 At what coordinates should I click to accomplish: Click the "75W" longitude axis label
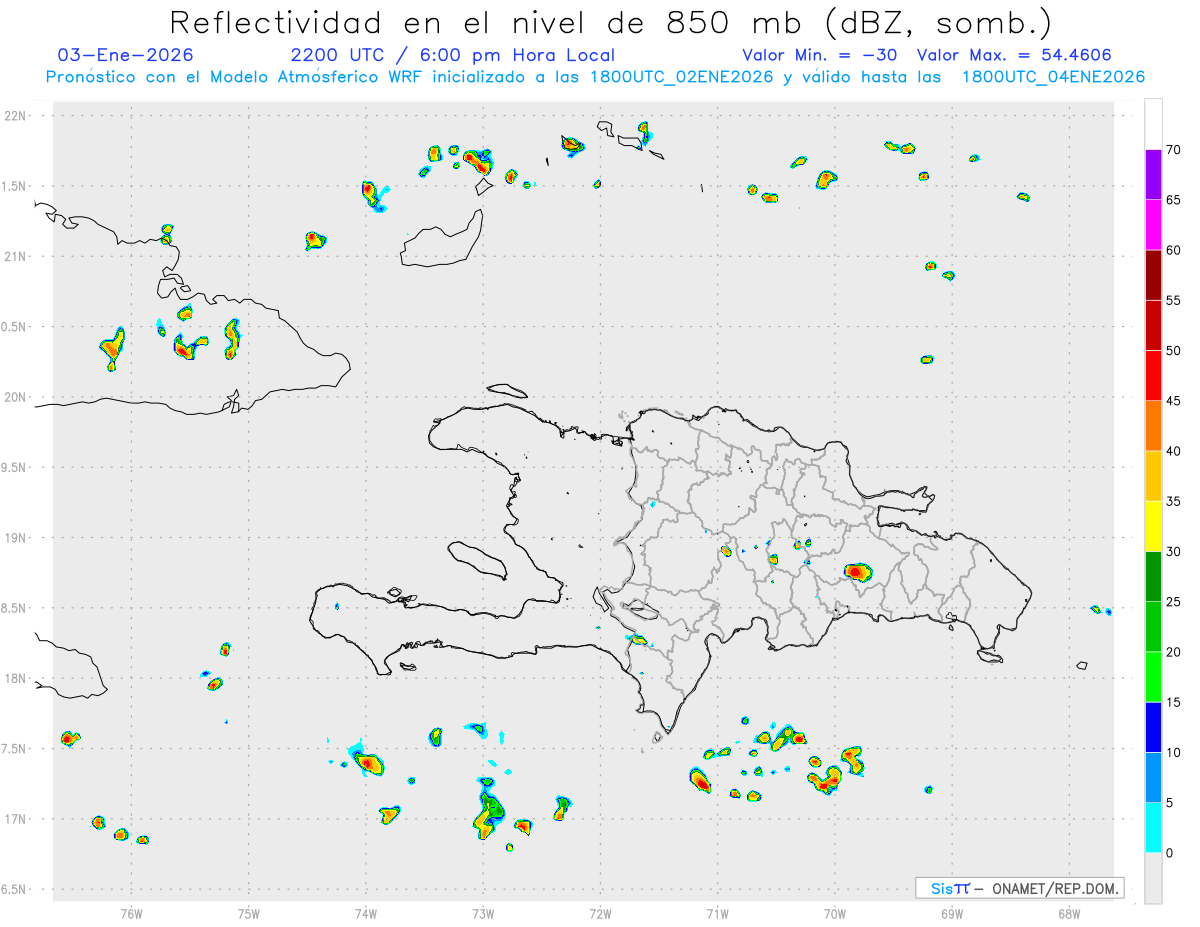pos(249,912)
